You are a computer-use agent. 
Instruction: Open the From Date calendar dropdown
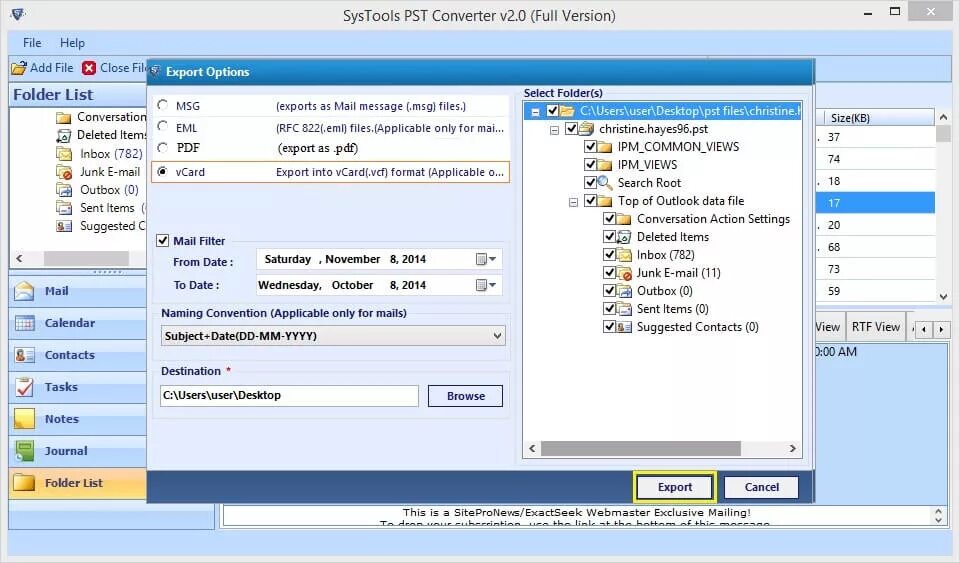[486, 259]
